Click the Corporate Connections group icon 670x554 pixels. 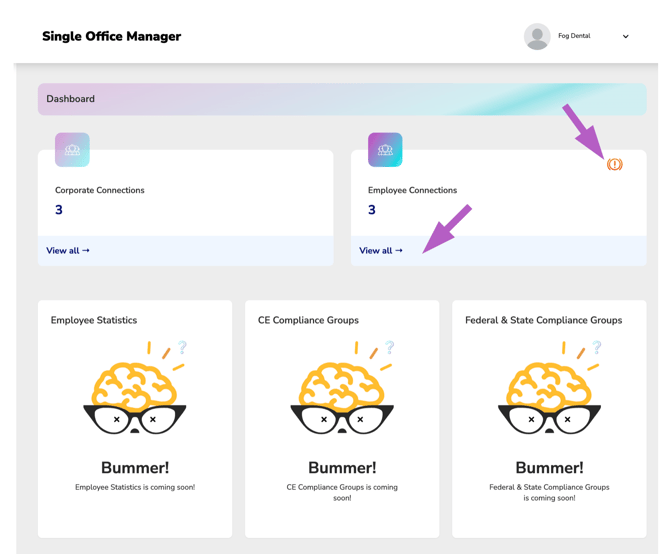click(72, 149)
